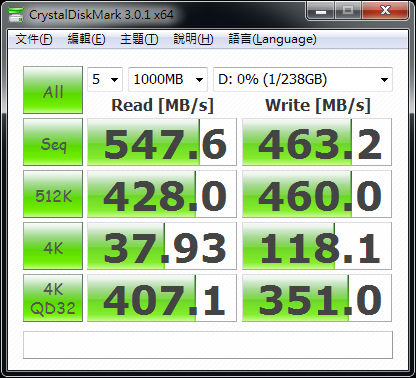Image resolution: width=416 pixels, height=378 pixels.
Task: Click the 512K write result 460.0
Action: pyautogui.click(x=317, y=194)
